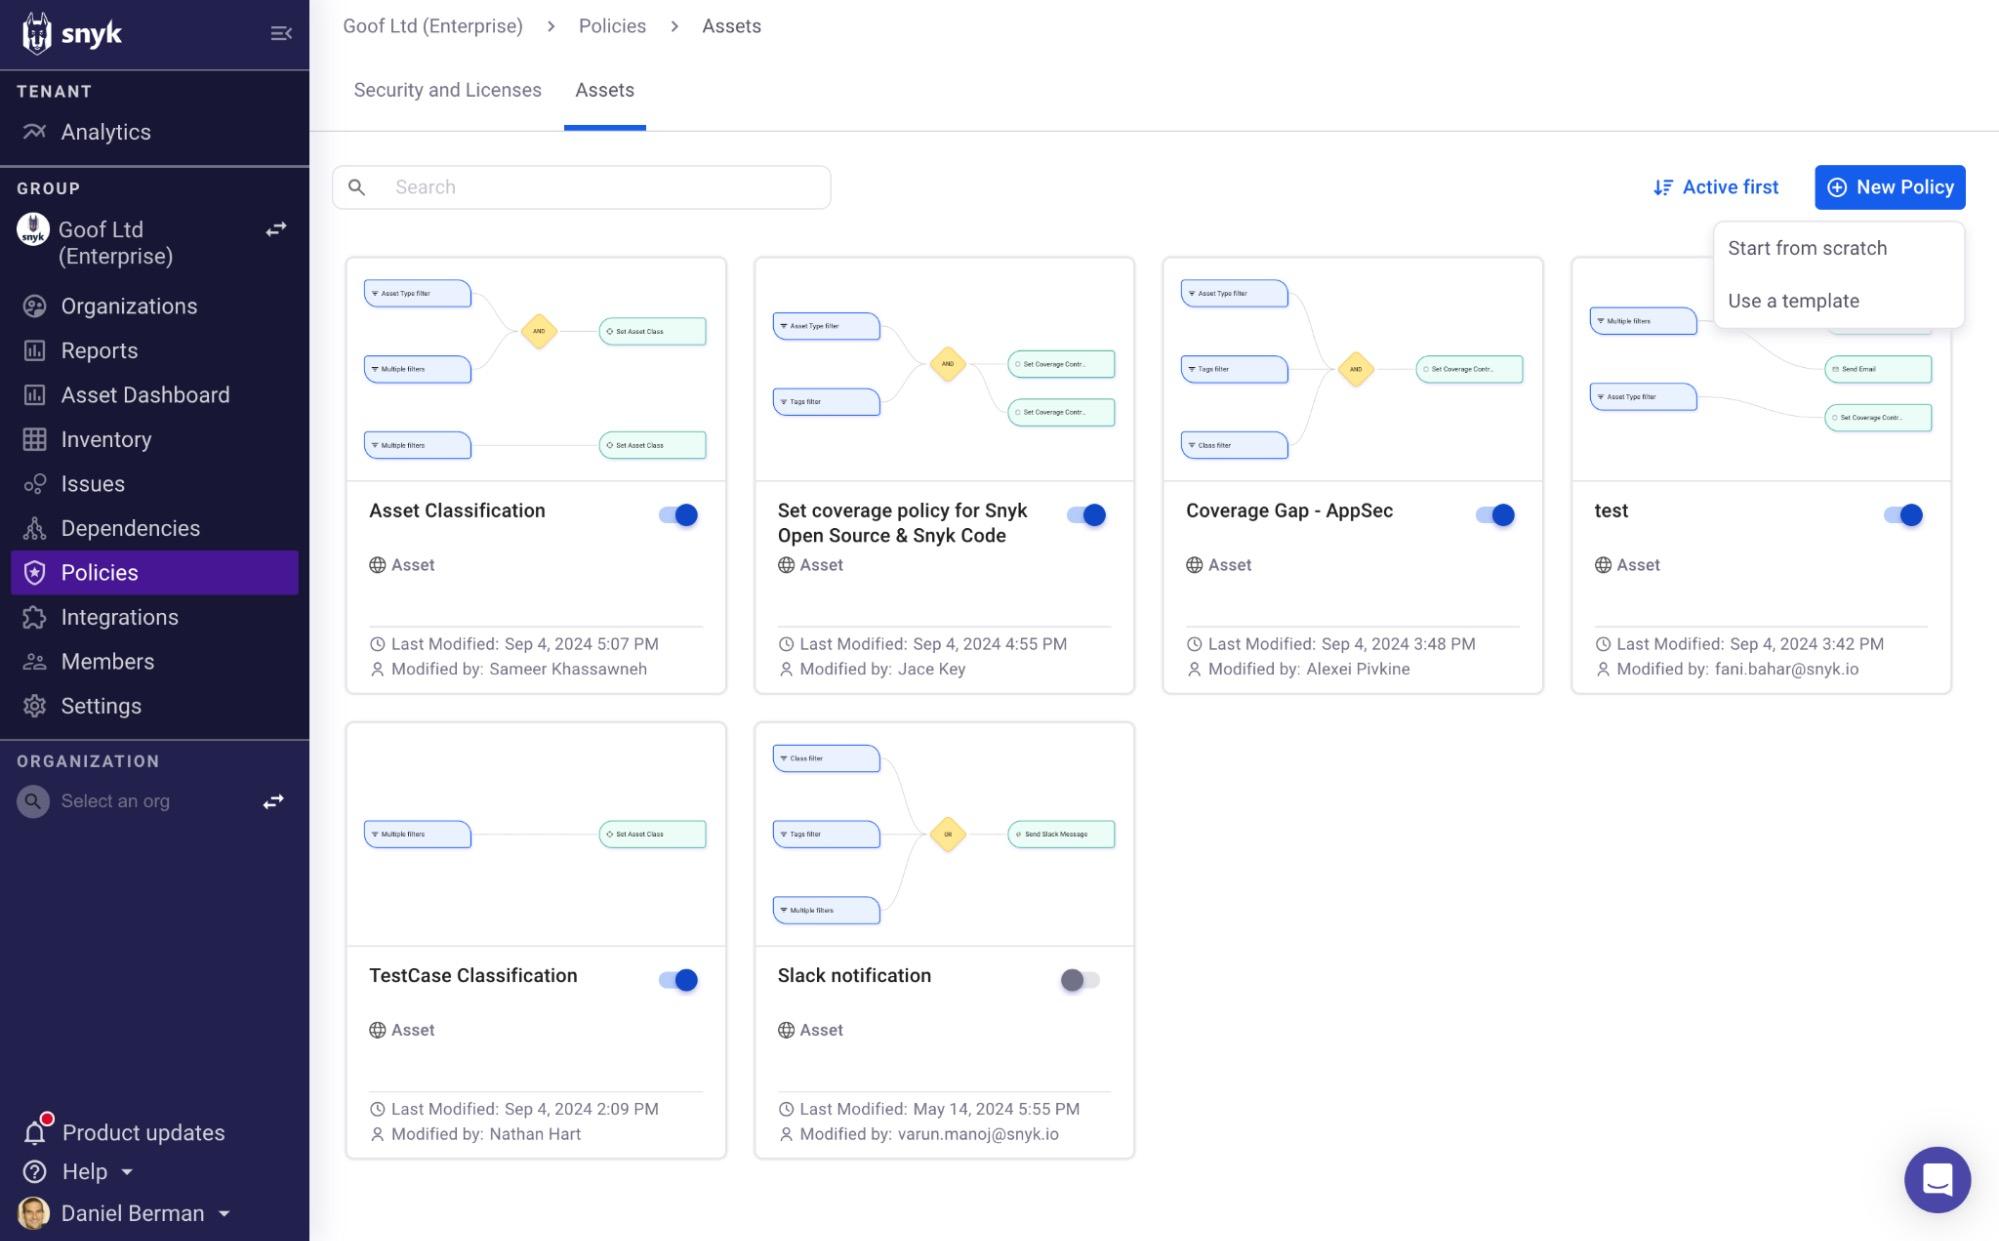Click 'Modified by: fani.bahar@snyk.io' text

tap(1737, 669)
